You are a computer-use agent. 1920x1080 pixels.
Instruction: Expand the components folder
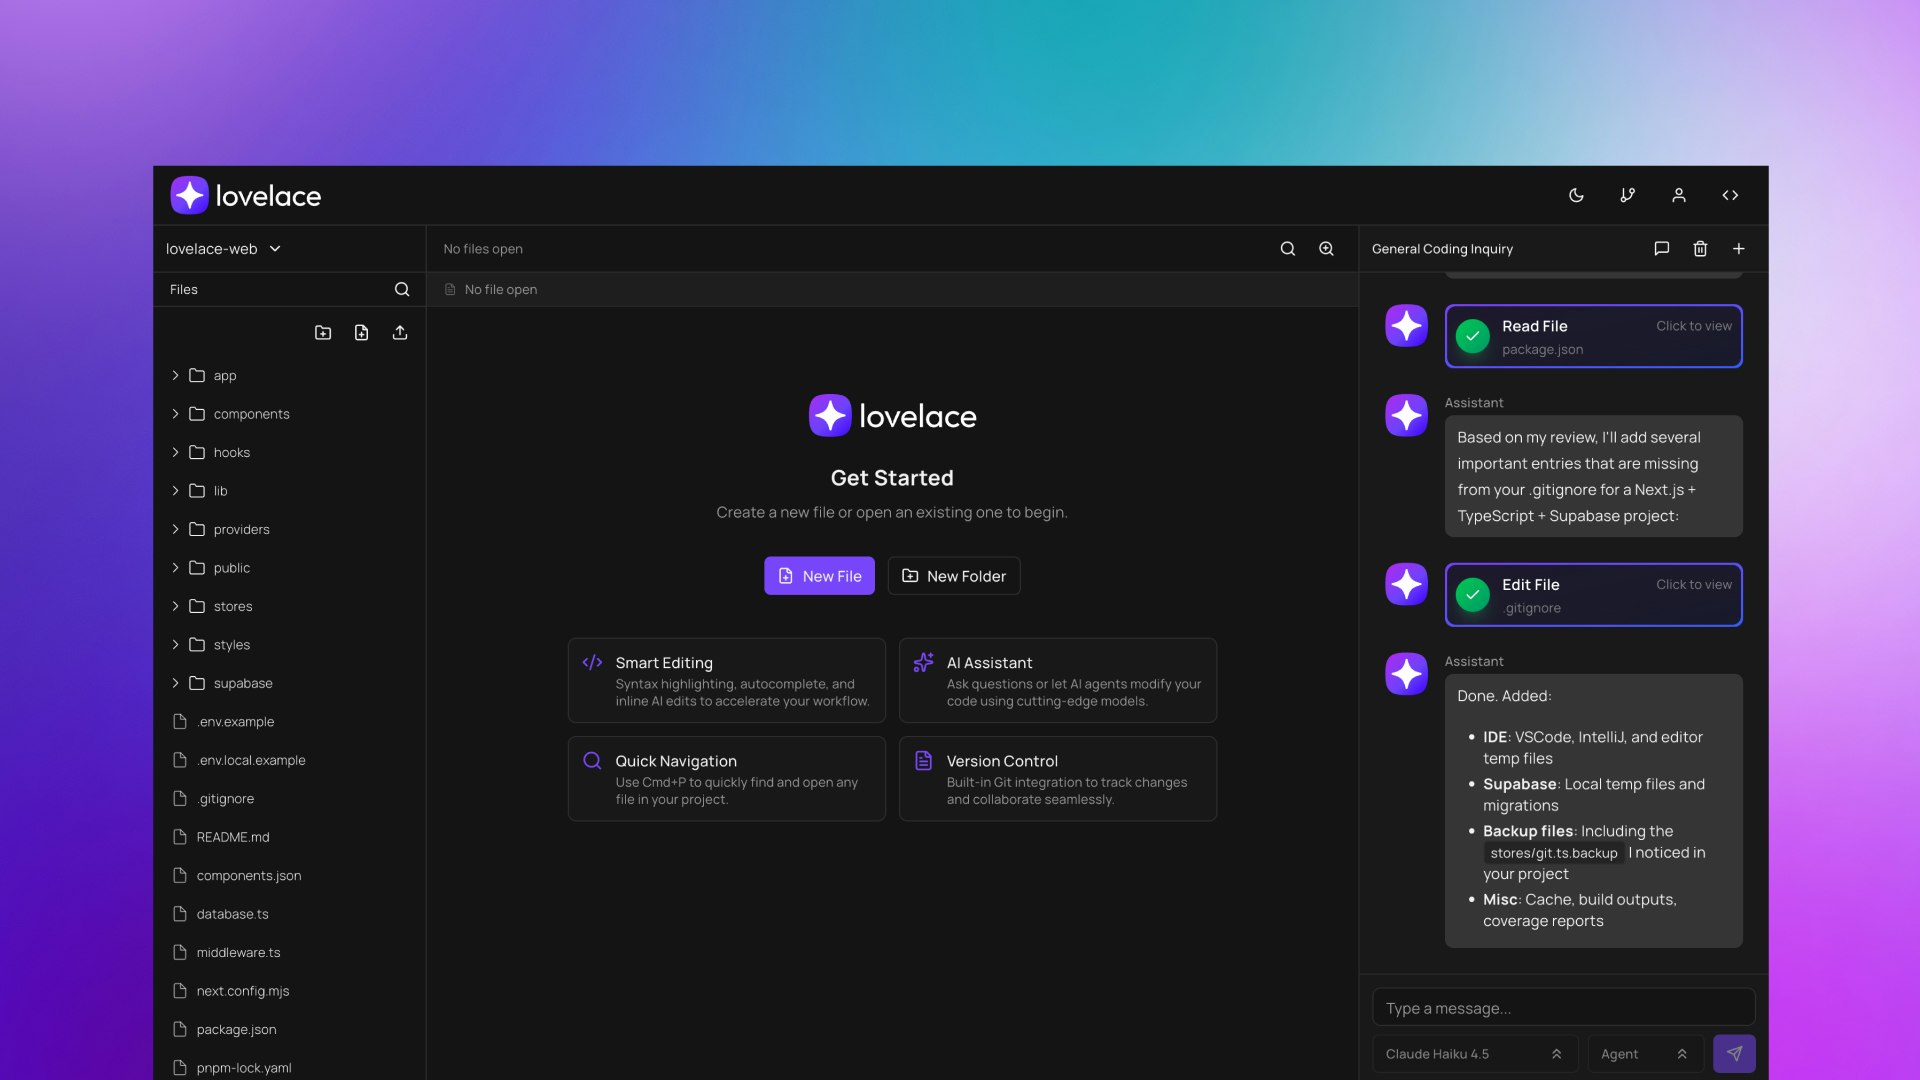point(251,414)
